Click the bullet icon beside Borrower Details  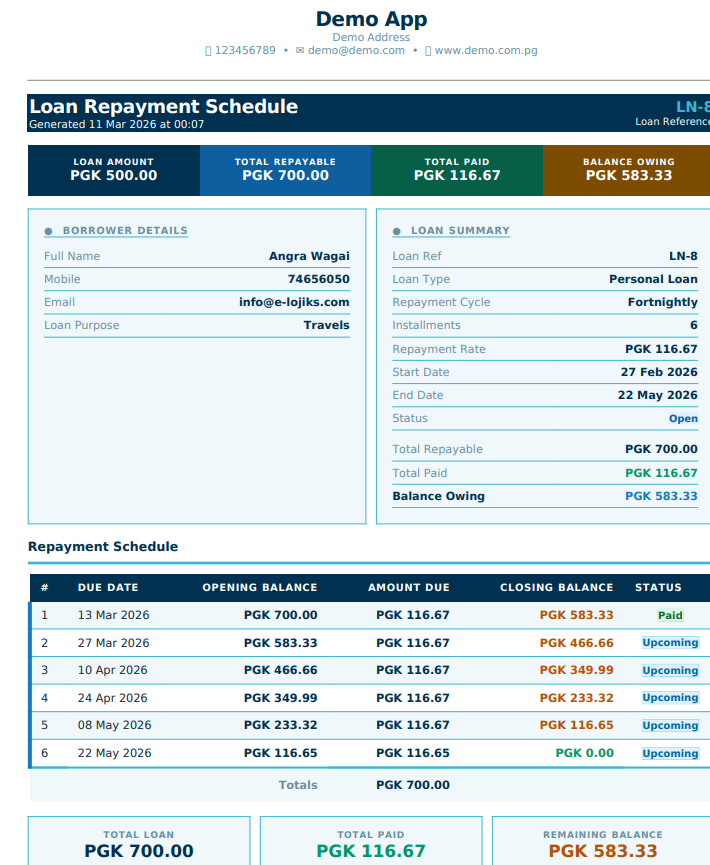pyautogui.click(x=49, y=232)
